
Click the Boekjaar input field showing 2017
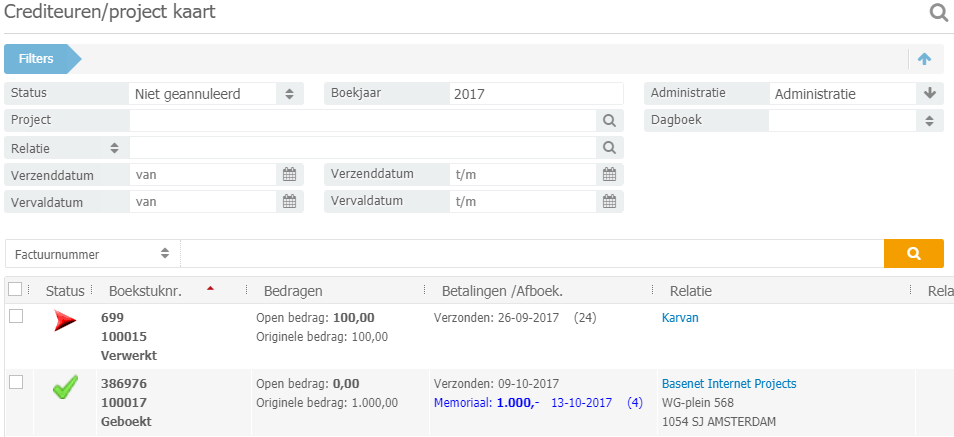coord(536,94)
